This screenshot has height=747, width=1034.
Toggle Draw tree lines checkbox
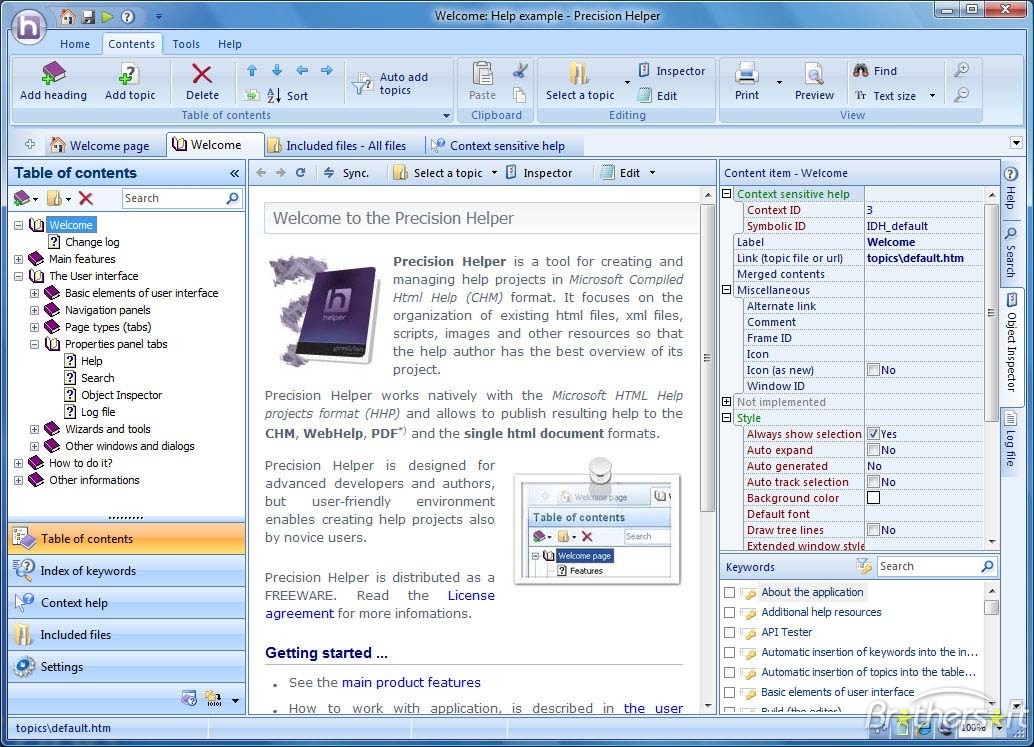click(x=873, y=530)
